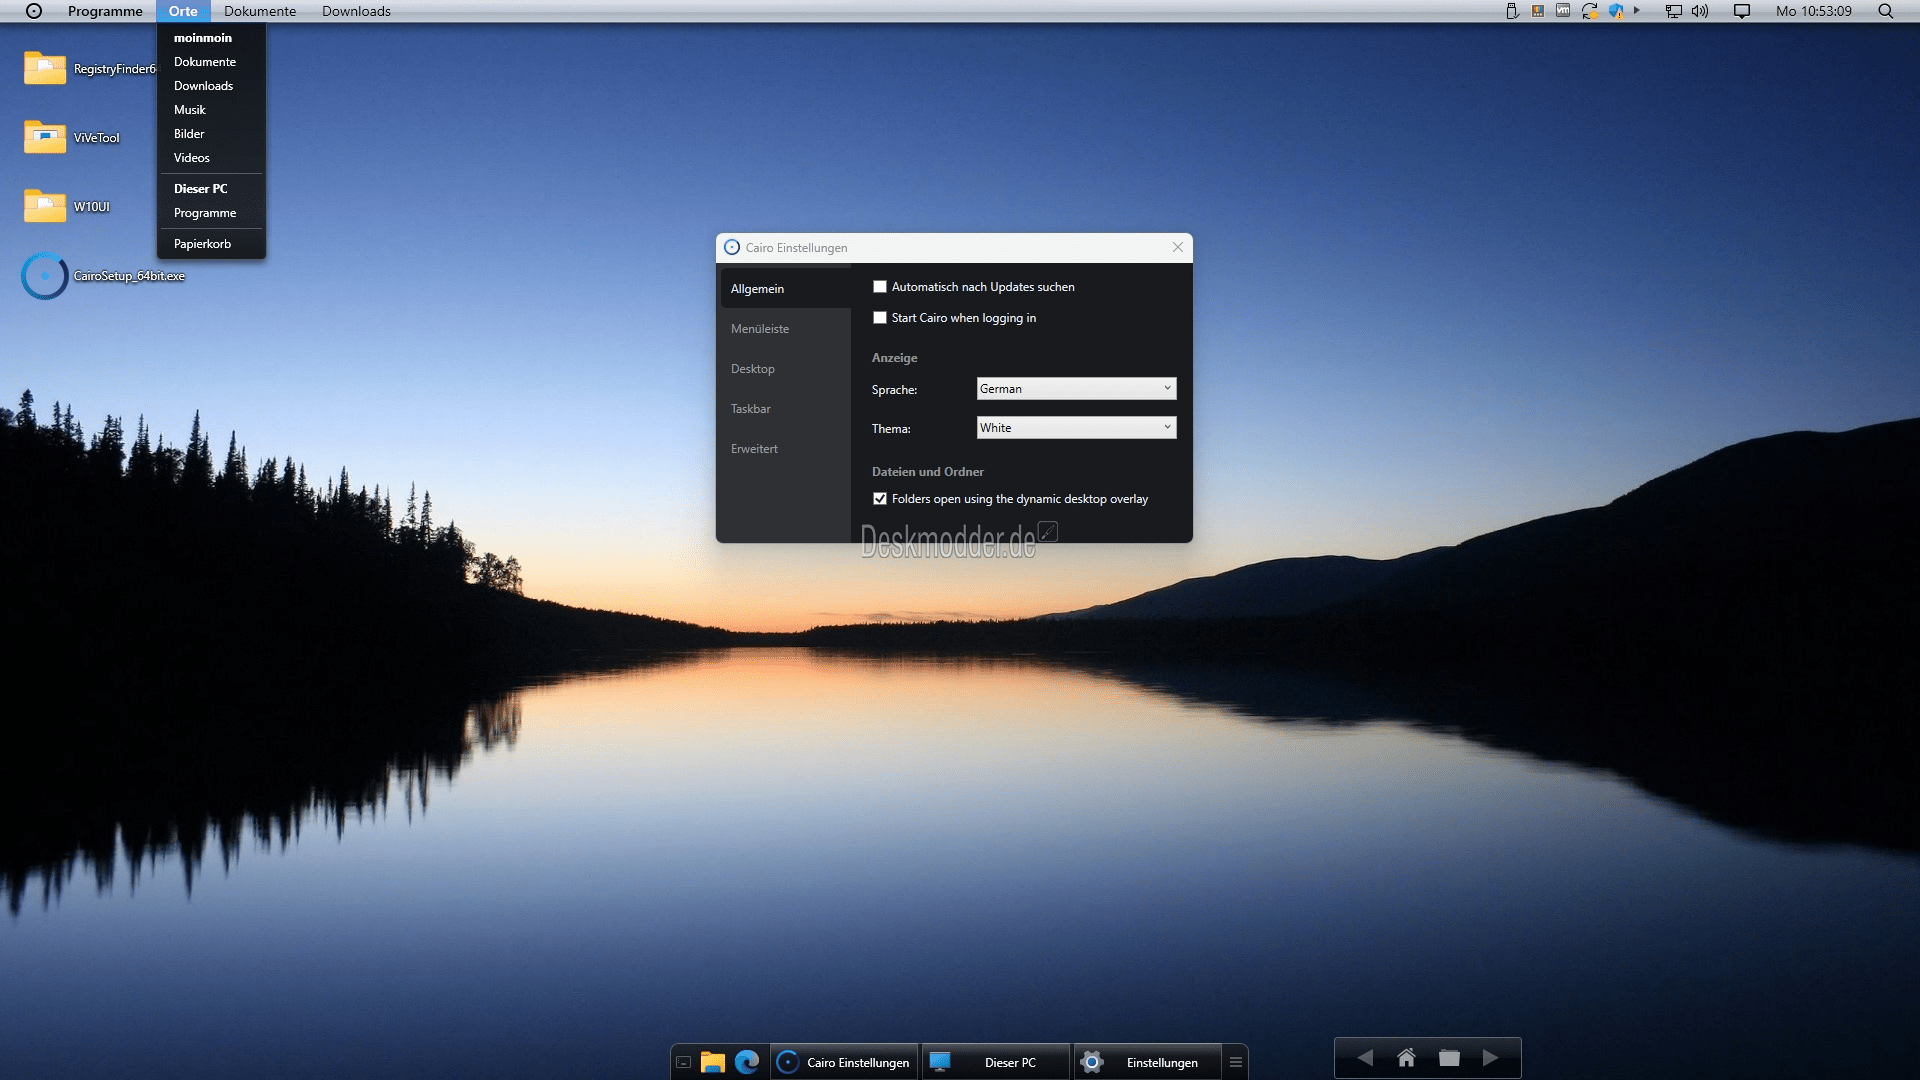Open the Thema dropdown showing White

pos(1076,428)
